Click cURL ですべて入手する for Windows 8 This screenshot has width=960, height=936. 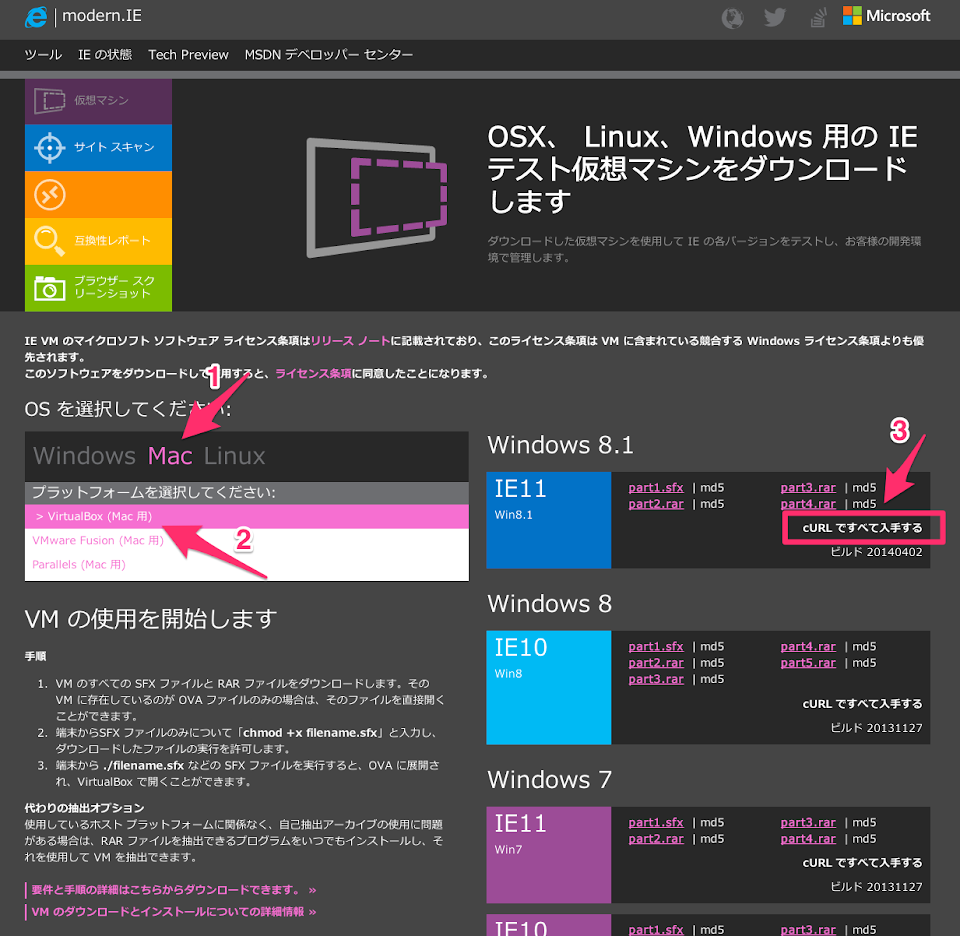[x=862, y=704]
